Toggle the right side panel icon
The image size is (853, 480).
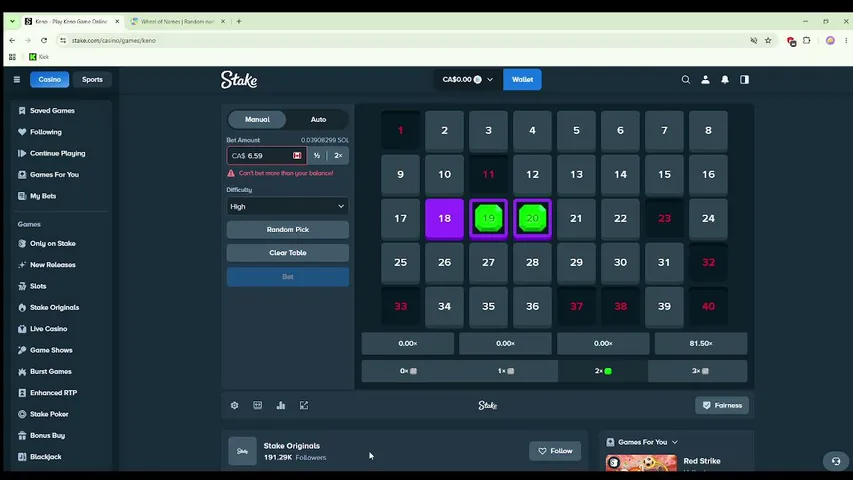(x=744, y=79)
